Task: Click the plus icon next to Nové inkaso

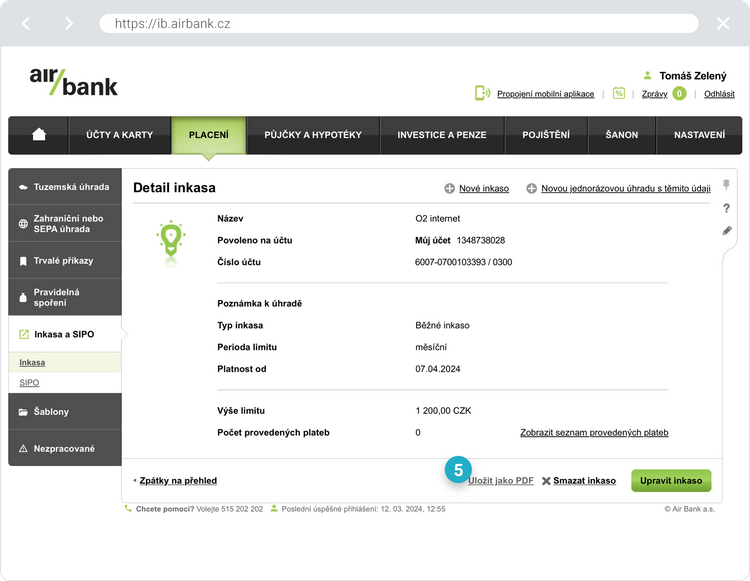Action: coord(450,188)
